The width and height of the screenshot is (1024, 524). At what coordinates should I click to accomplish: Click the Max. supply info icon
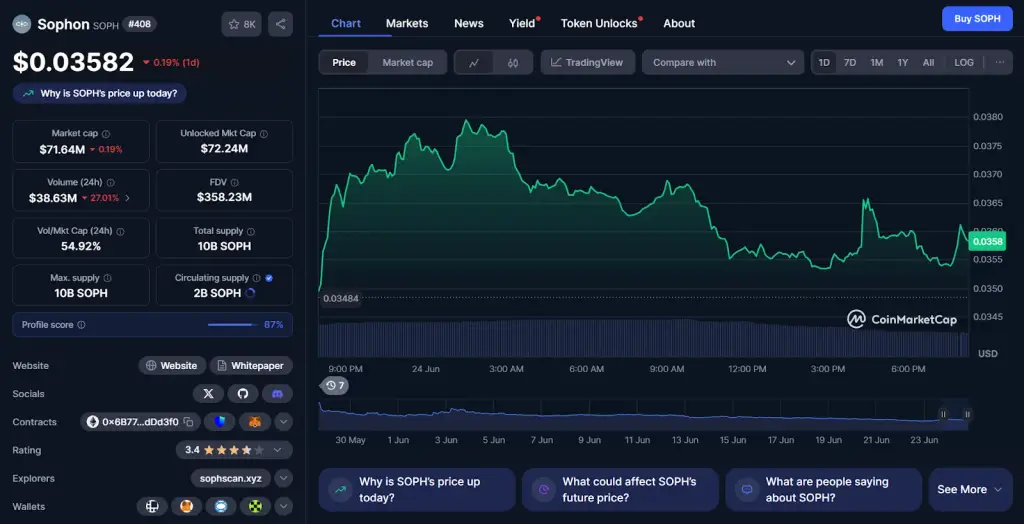pyautogui.click(x=108, y=278)
